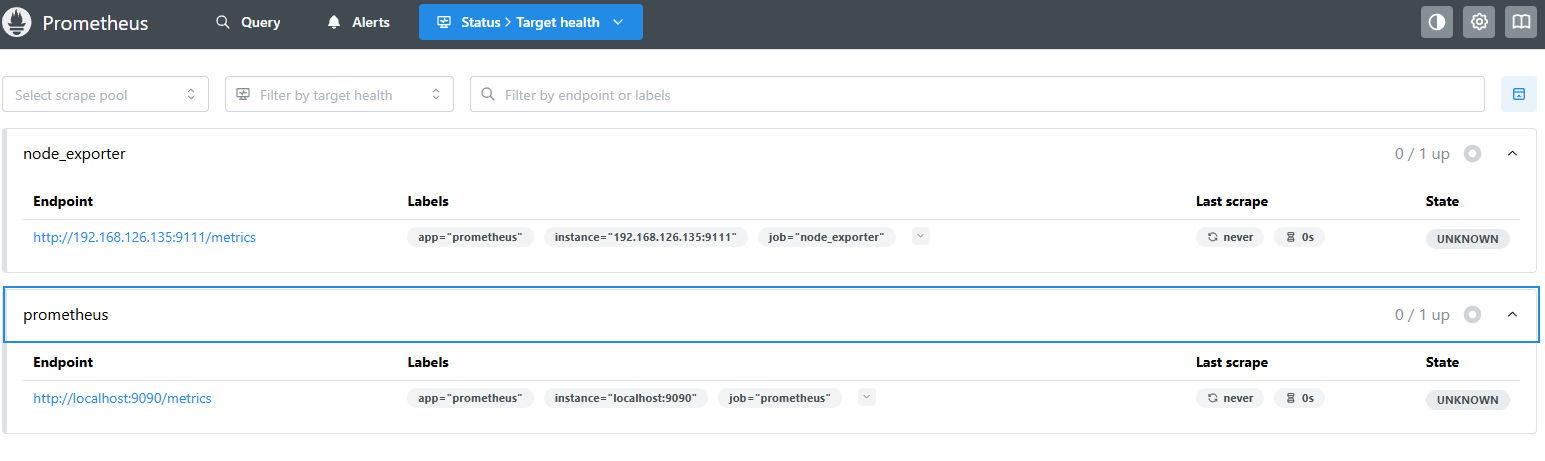The height and width of the screenshot is (461, 1545).
Task: Click the Prometheus flame logo
Action: point(17,22)
